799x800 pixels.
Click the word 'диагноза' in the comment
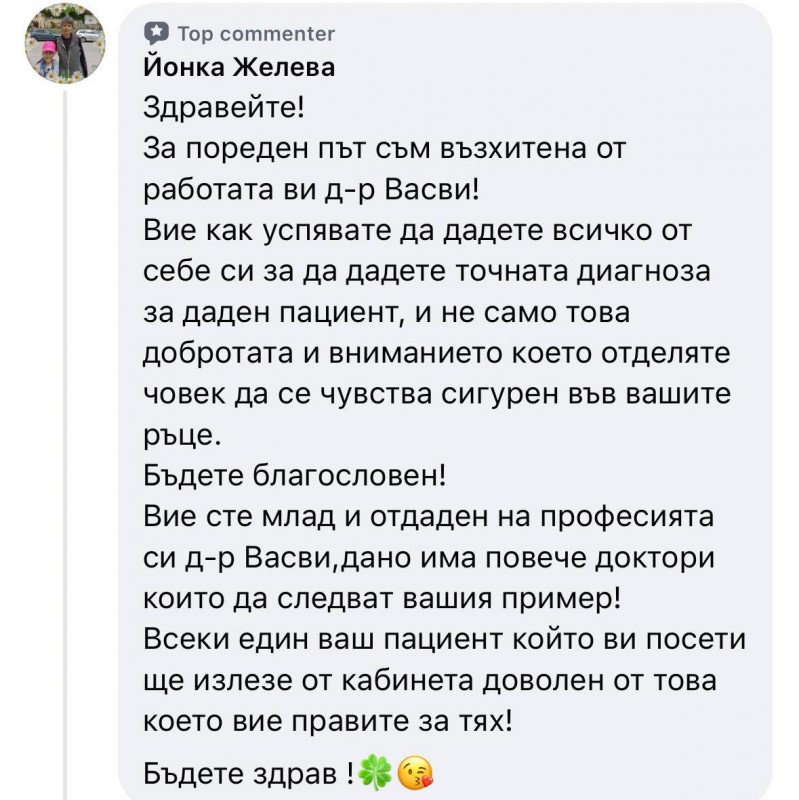point(643,272)
